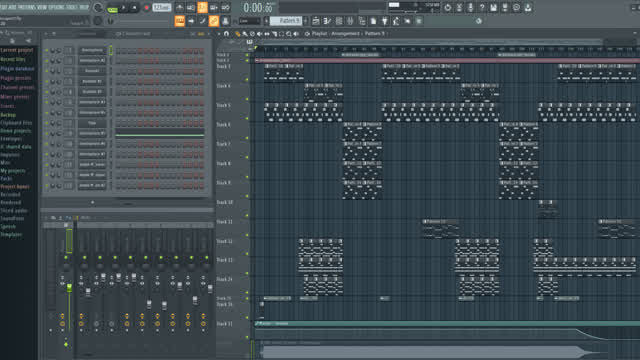Click the tempo BPM field
Viewport: 640px width, 360px height.
pos(162,7)
